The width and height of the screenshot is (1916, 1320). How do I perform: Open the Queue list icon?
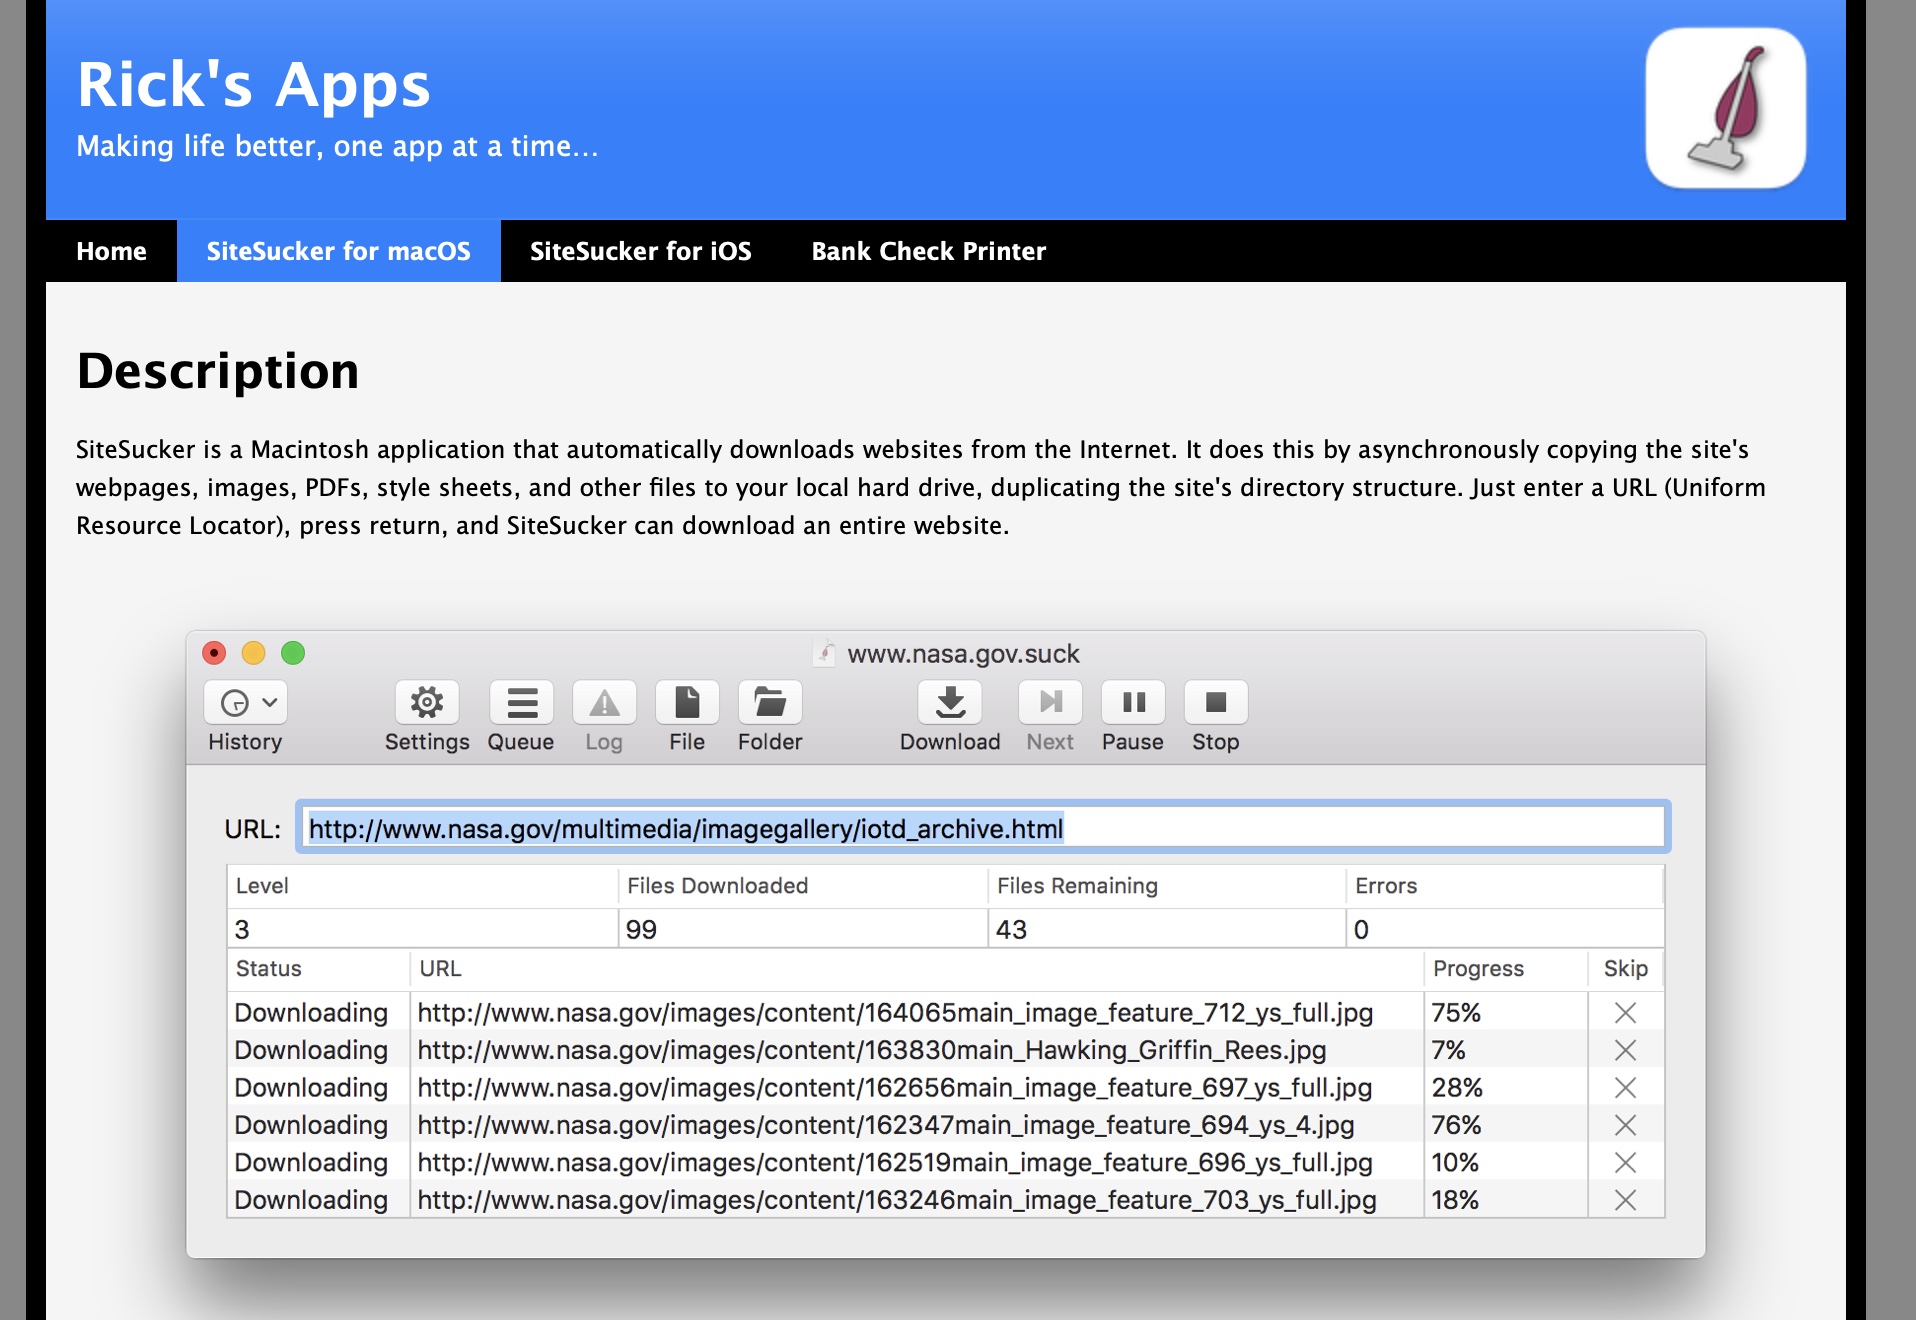[521, 703]
